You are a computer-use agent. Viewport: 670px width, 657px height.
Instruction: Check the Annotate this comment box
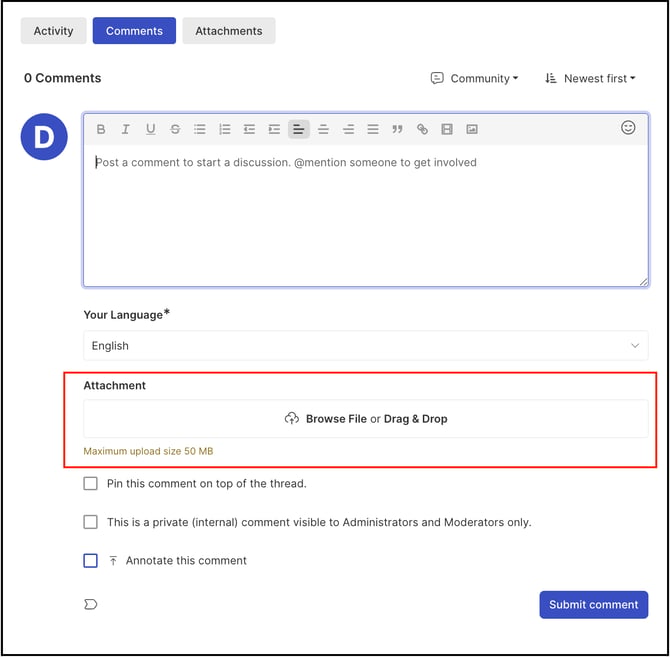[x=91, y=560]
